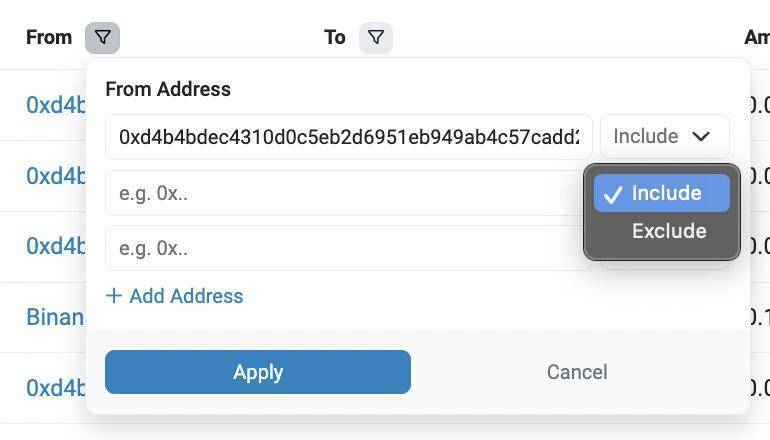Open the last 0xd4b address link in From column
The width and height of the screenshot is (770, 440).
click(56, 387)
